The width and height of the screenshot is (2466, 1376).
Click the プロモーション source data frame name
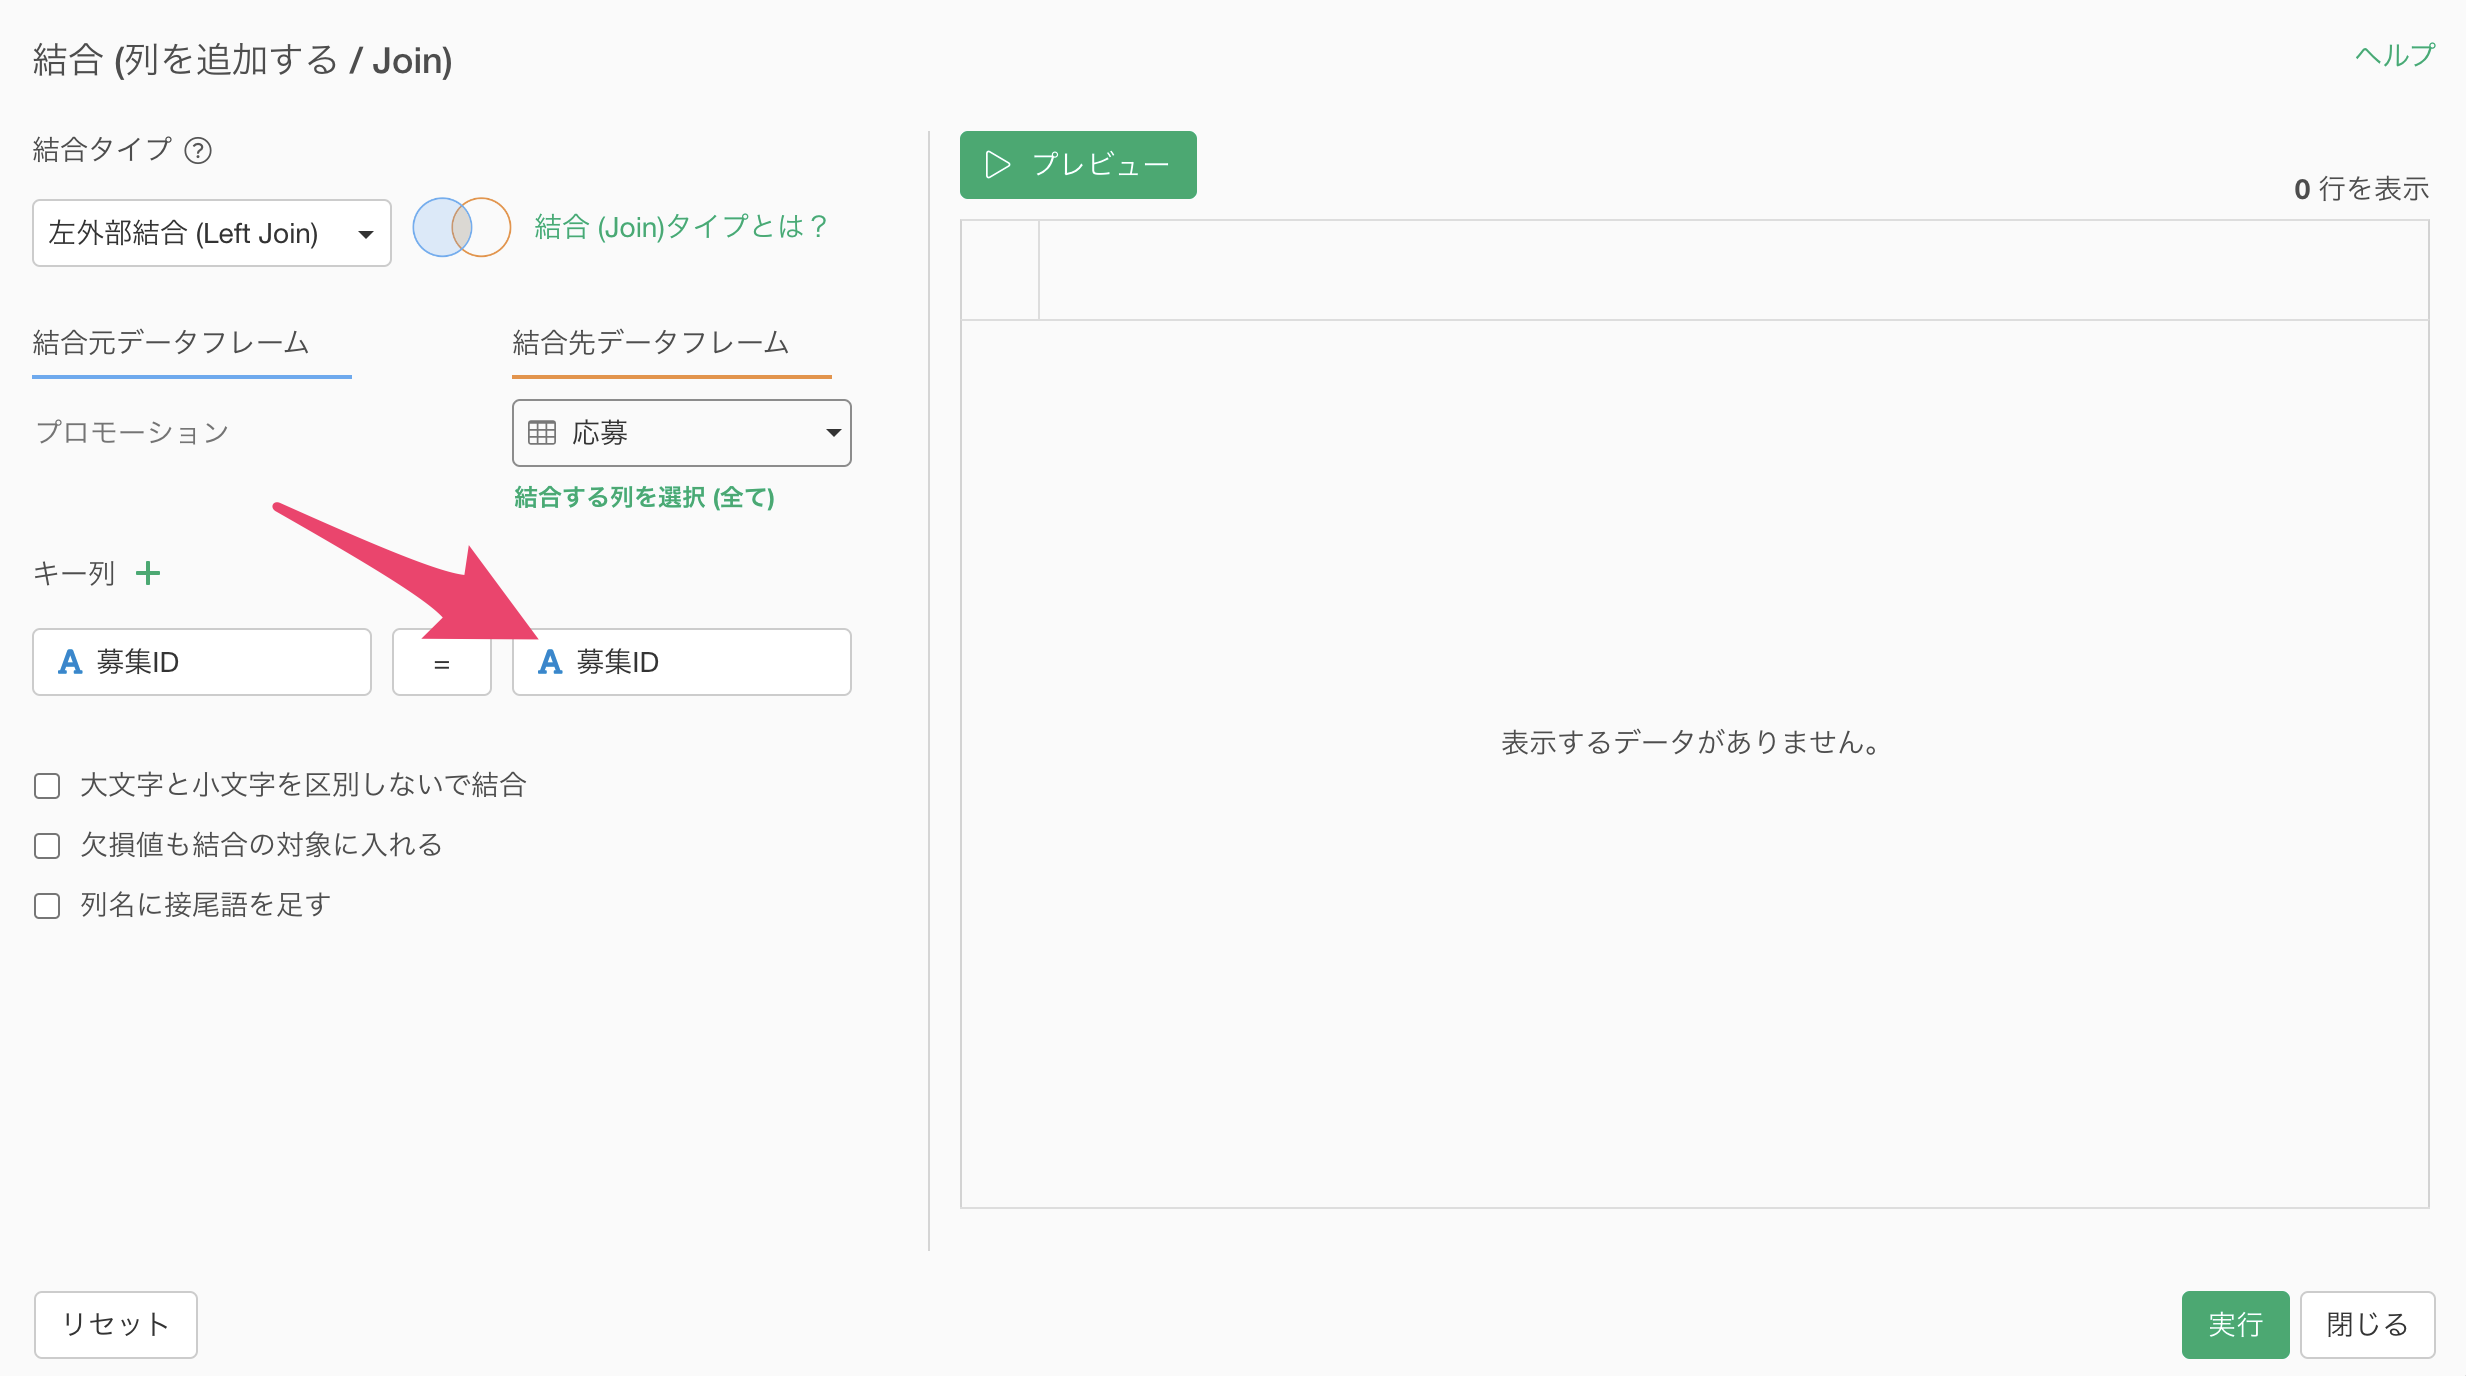133,433
